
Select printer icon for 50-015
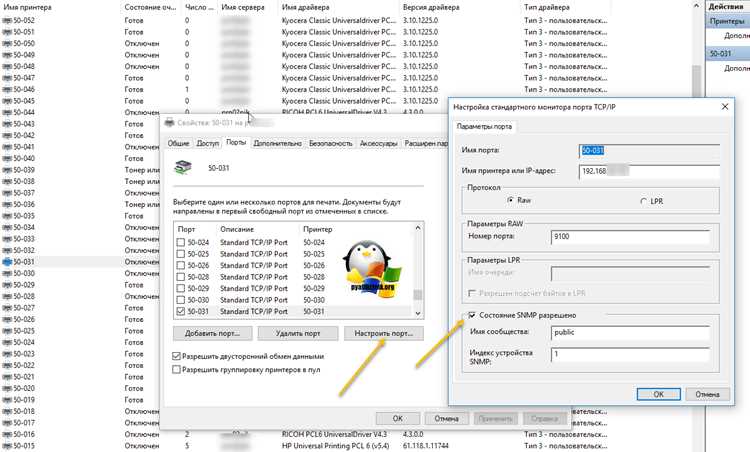tap(7, 446)
